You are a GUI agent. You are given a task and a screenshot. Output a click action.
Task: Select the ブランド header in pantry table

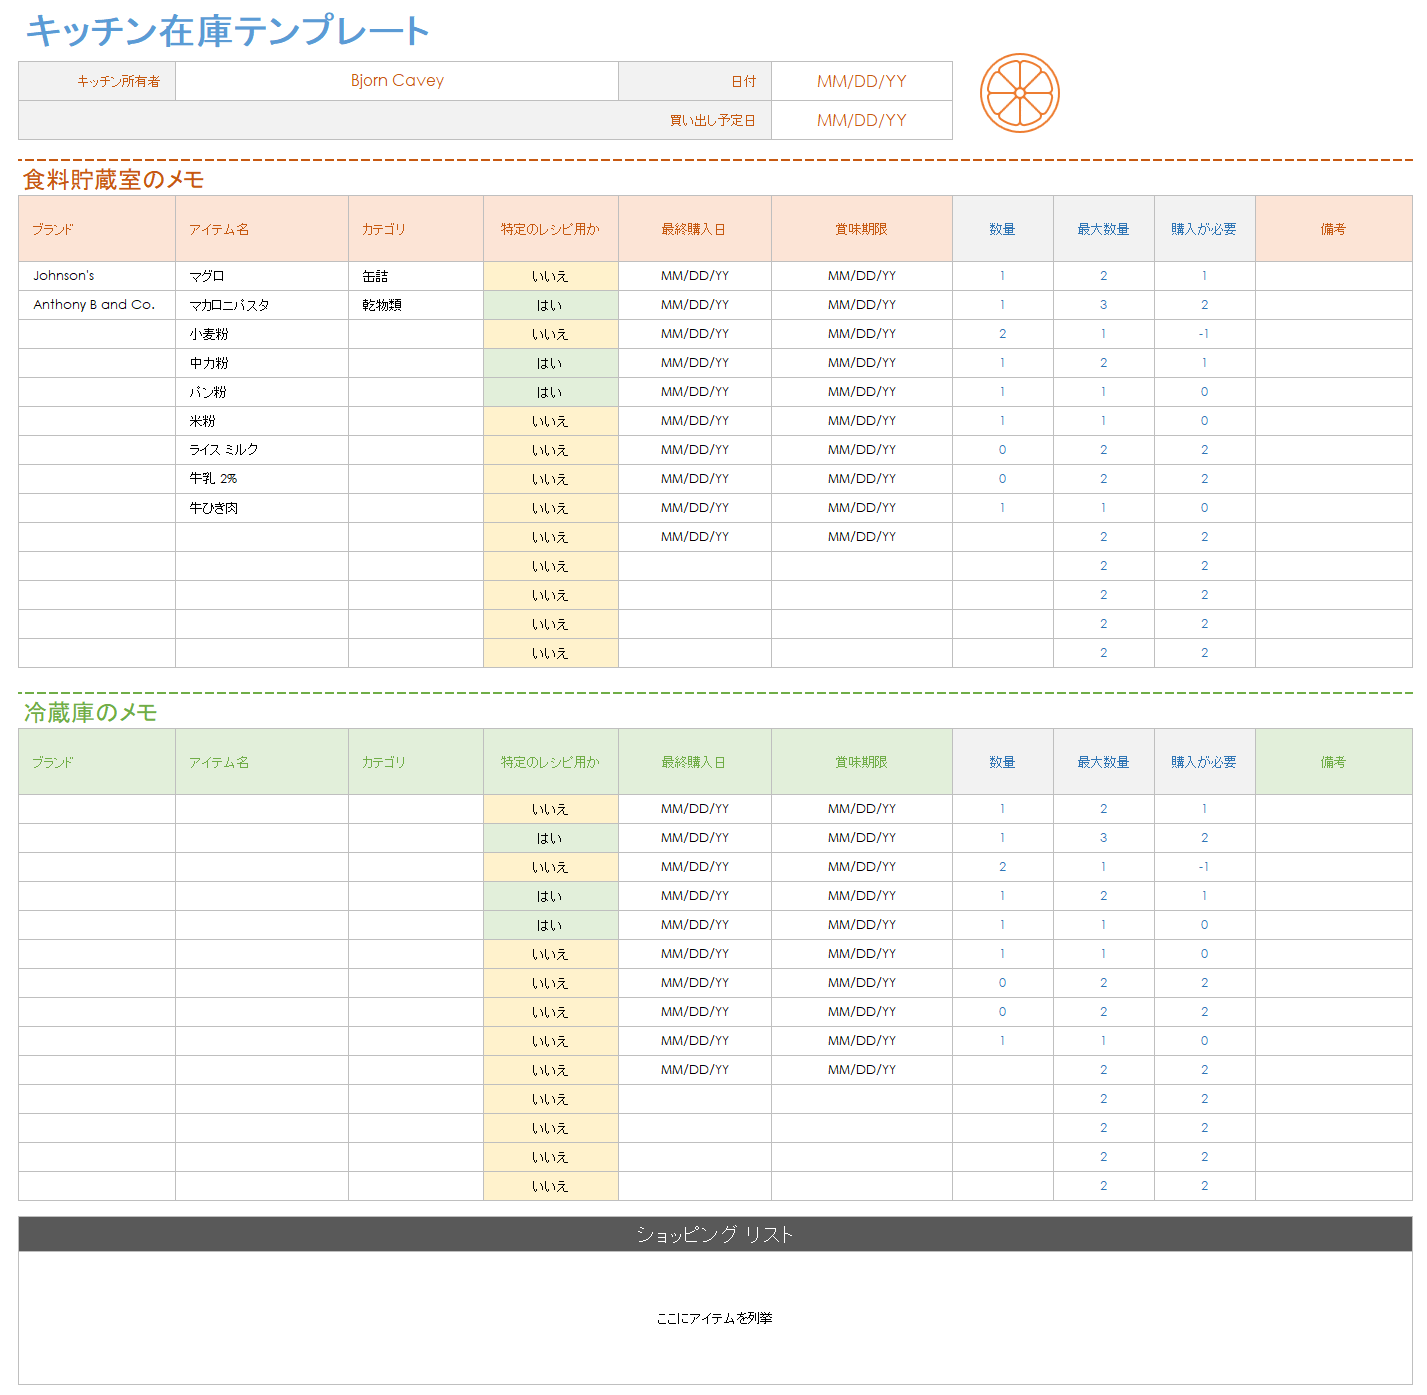point(97,229)
